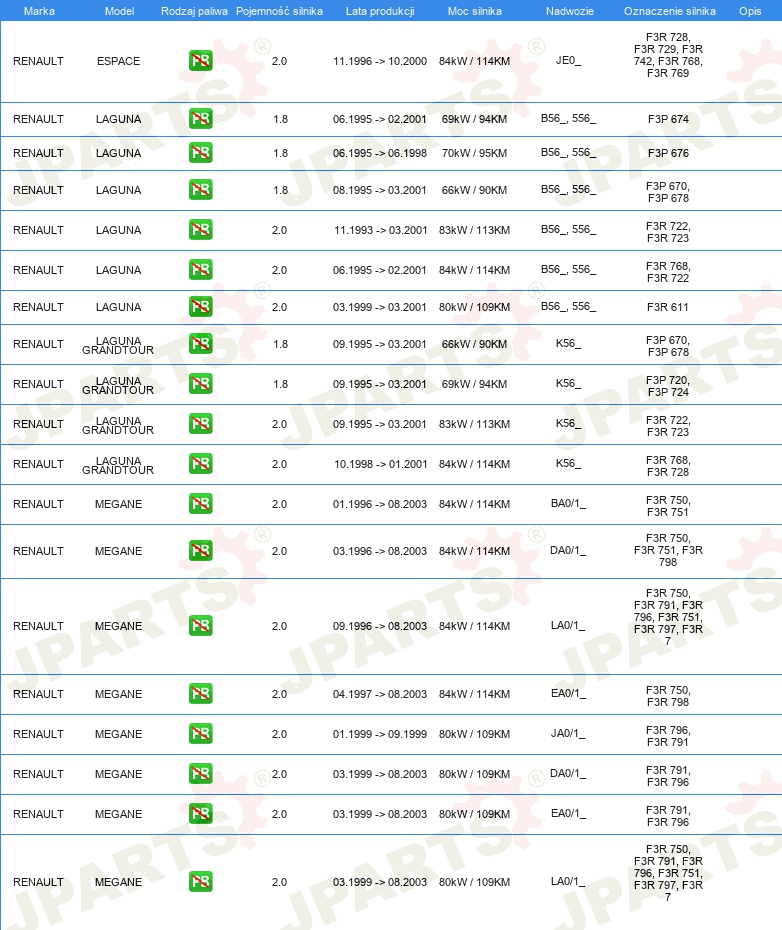Click the fuel icon for MEGANE DA0/1_ 80kW / 109KM

coord(201,773)
